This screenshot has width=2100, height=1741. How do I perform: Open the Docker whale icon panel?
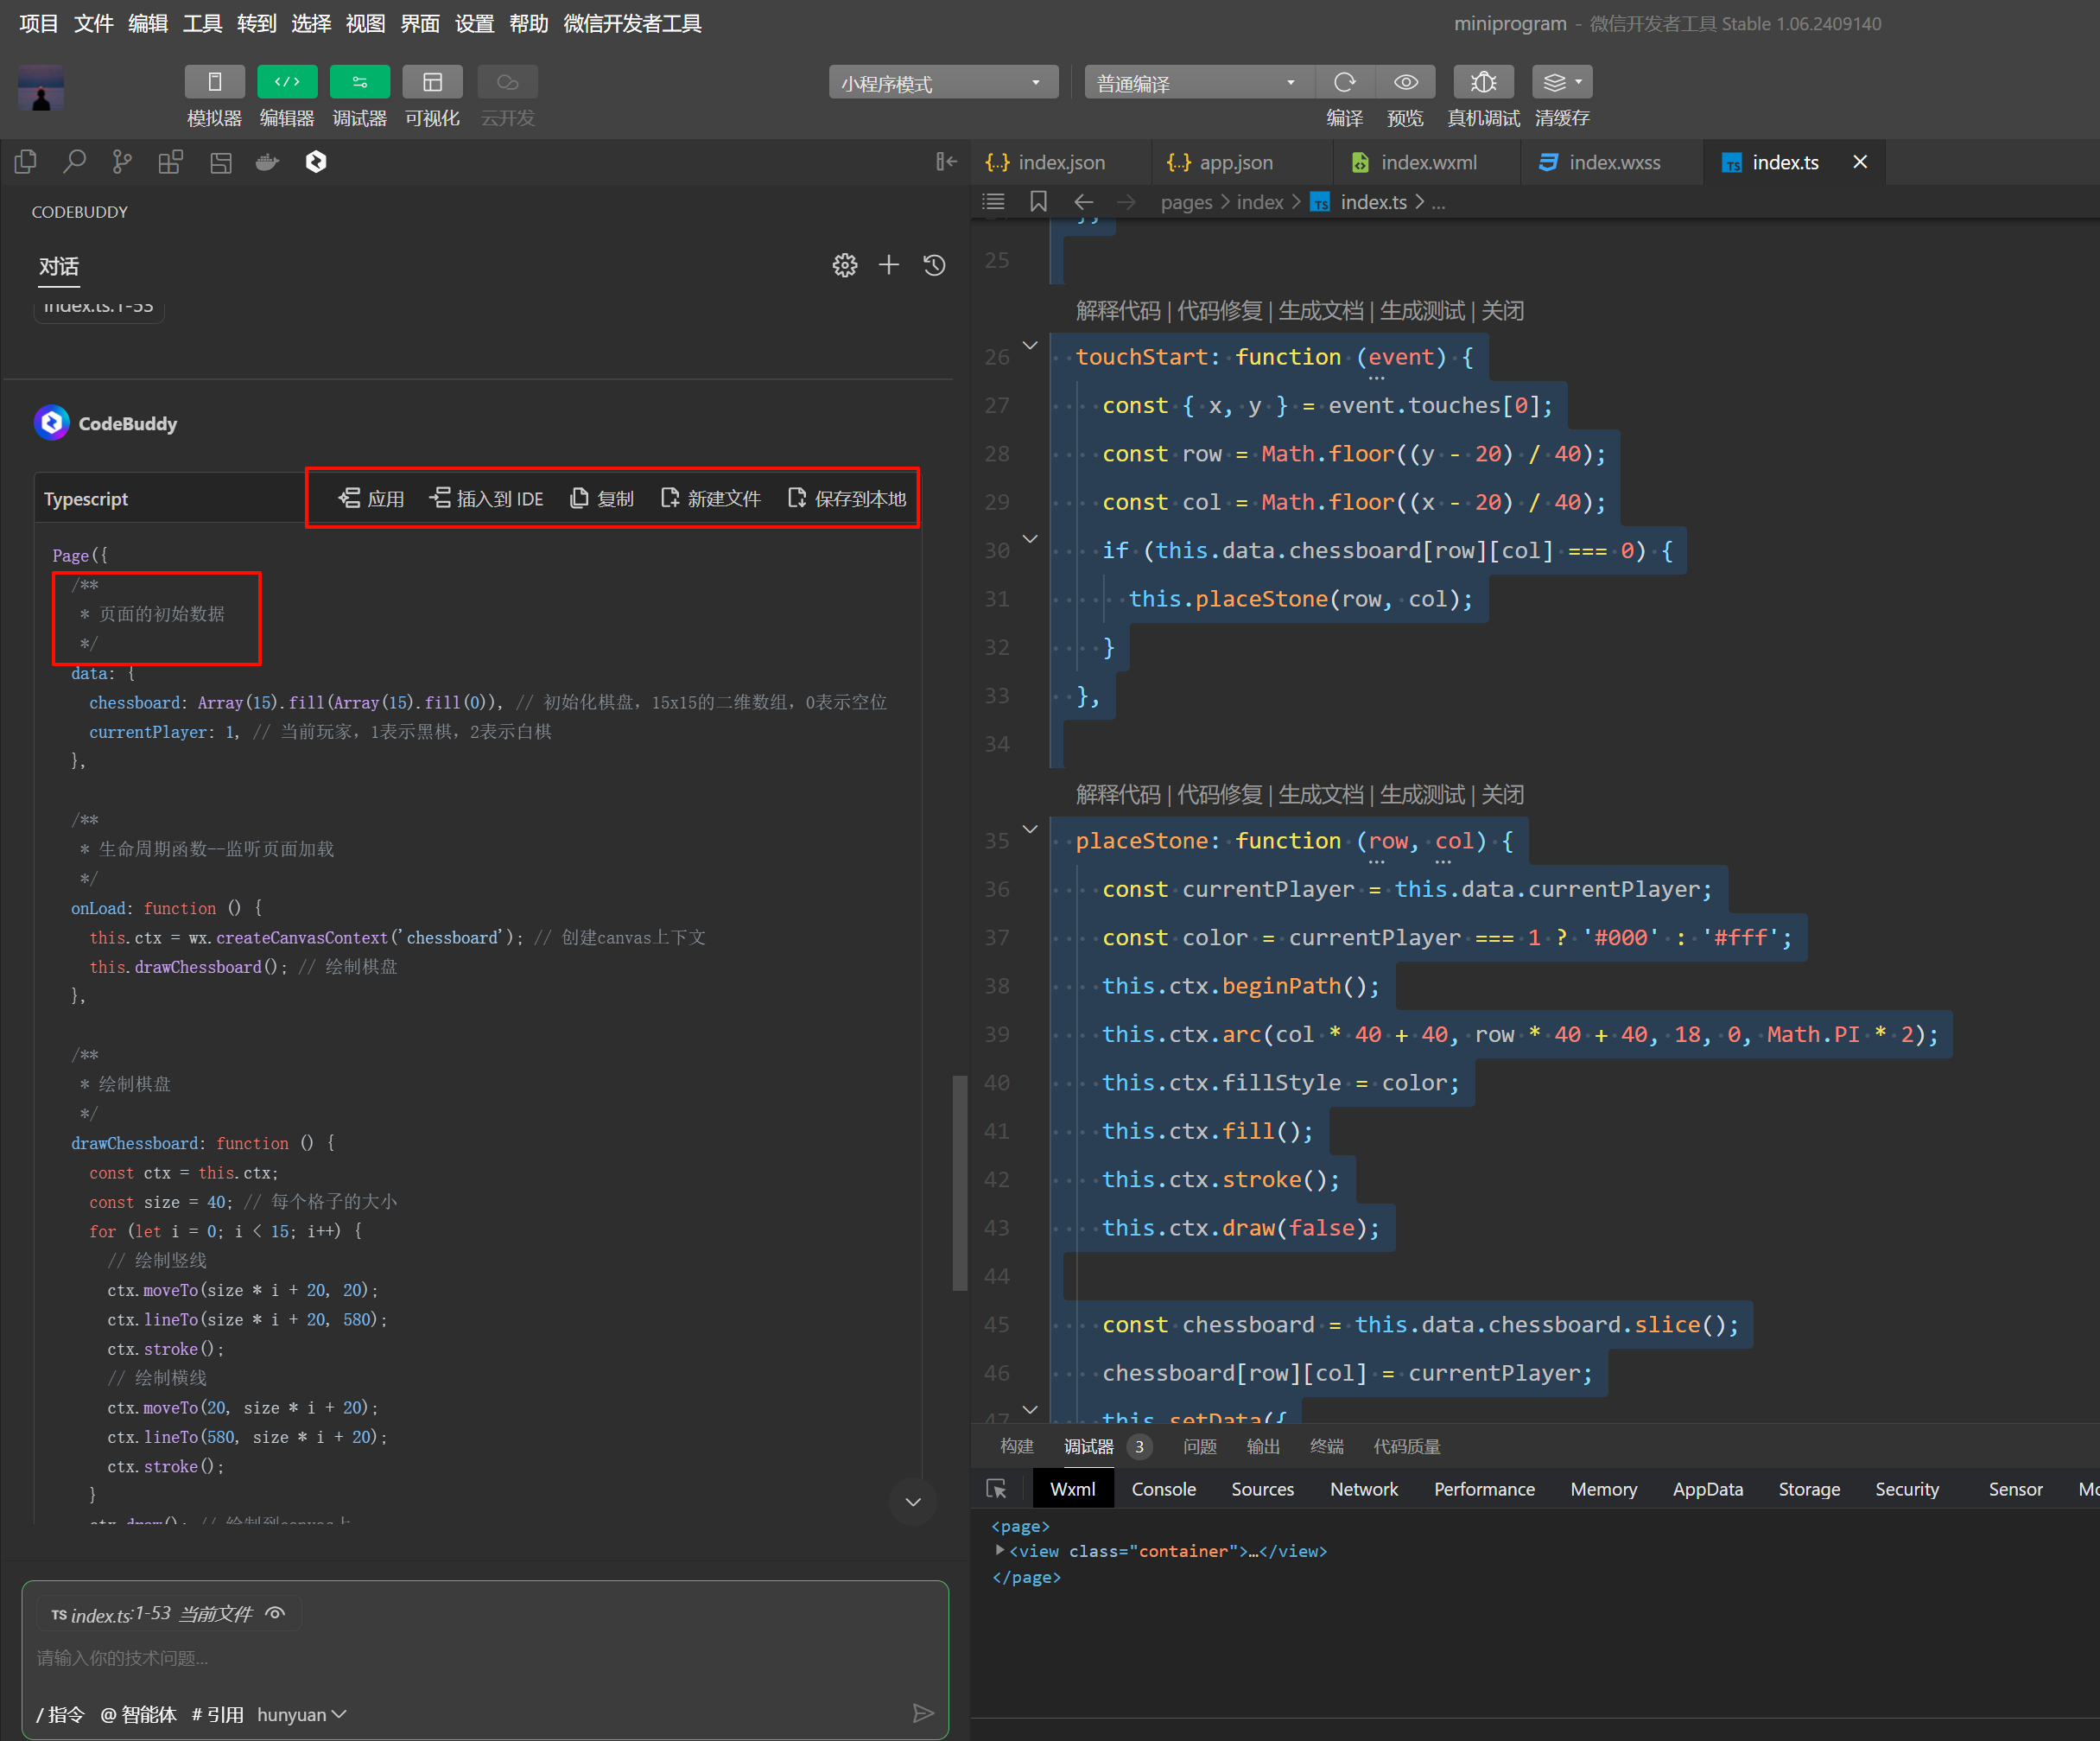(267, 162)
